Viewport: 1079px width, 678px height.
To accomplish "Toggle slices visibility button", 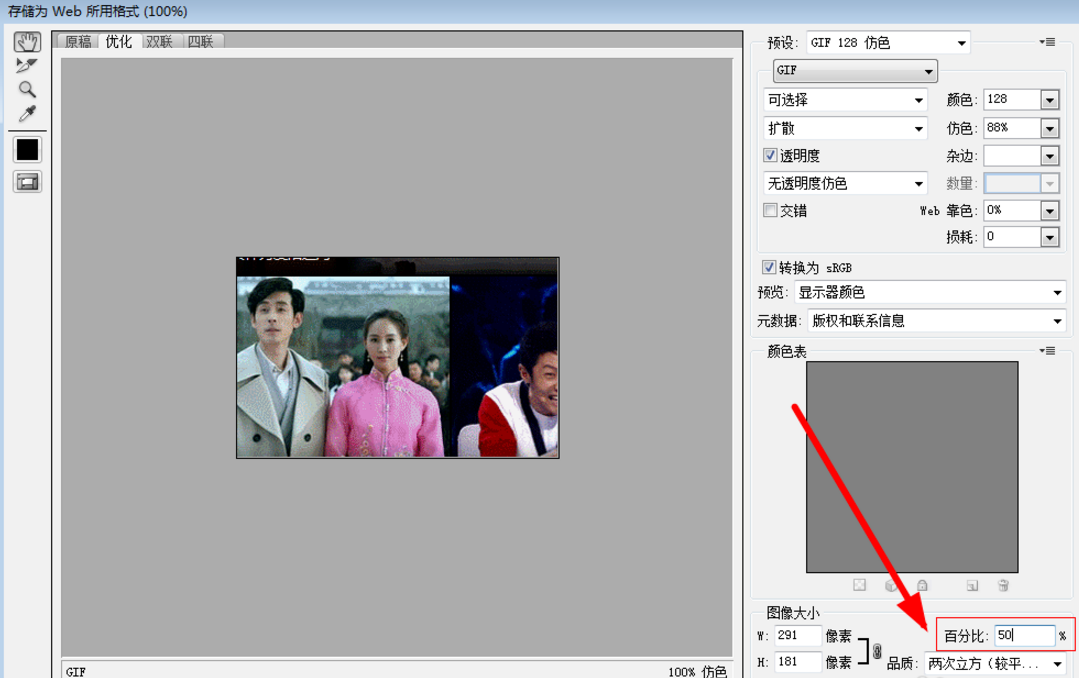I will (28, 182).
